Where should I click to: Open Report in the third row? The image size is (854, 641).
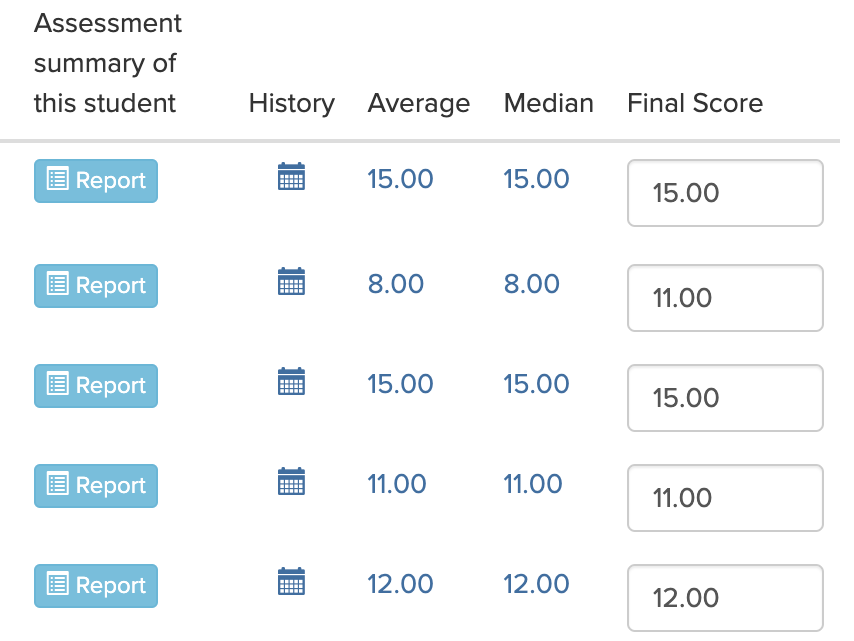click(x=96, y=386)
